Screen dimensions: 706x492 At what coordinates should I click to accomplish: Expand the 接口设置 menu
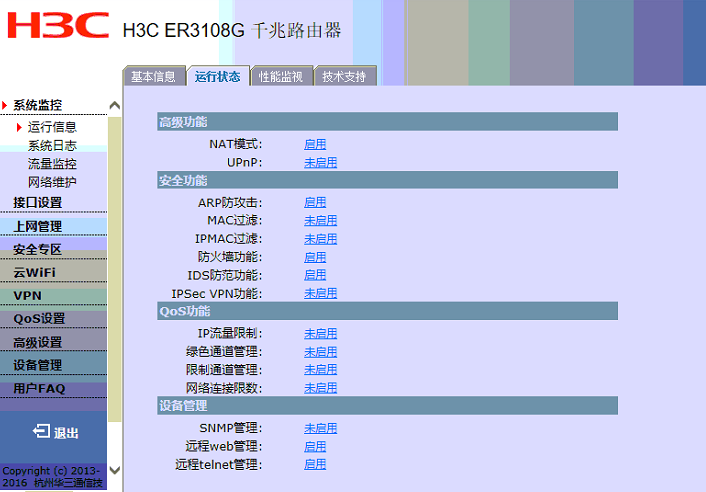[38, 203]
